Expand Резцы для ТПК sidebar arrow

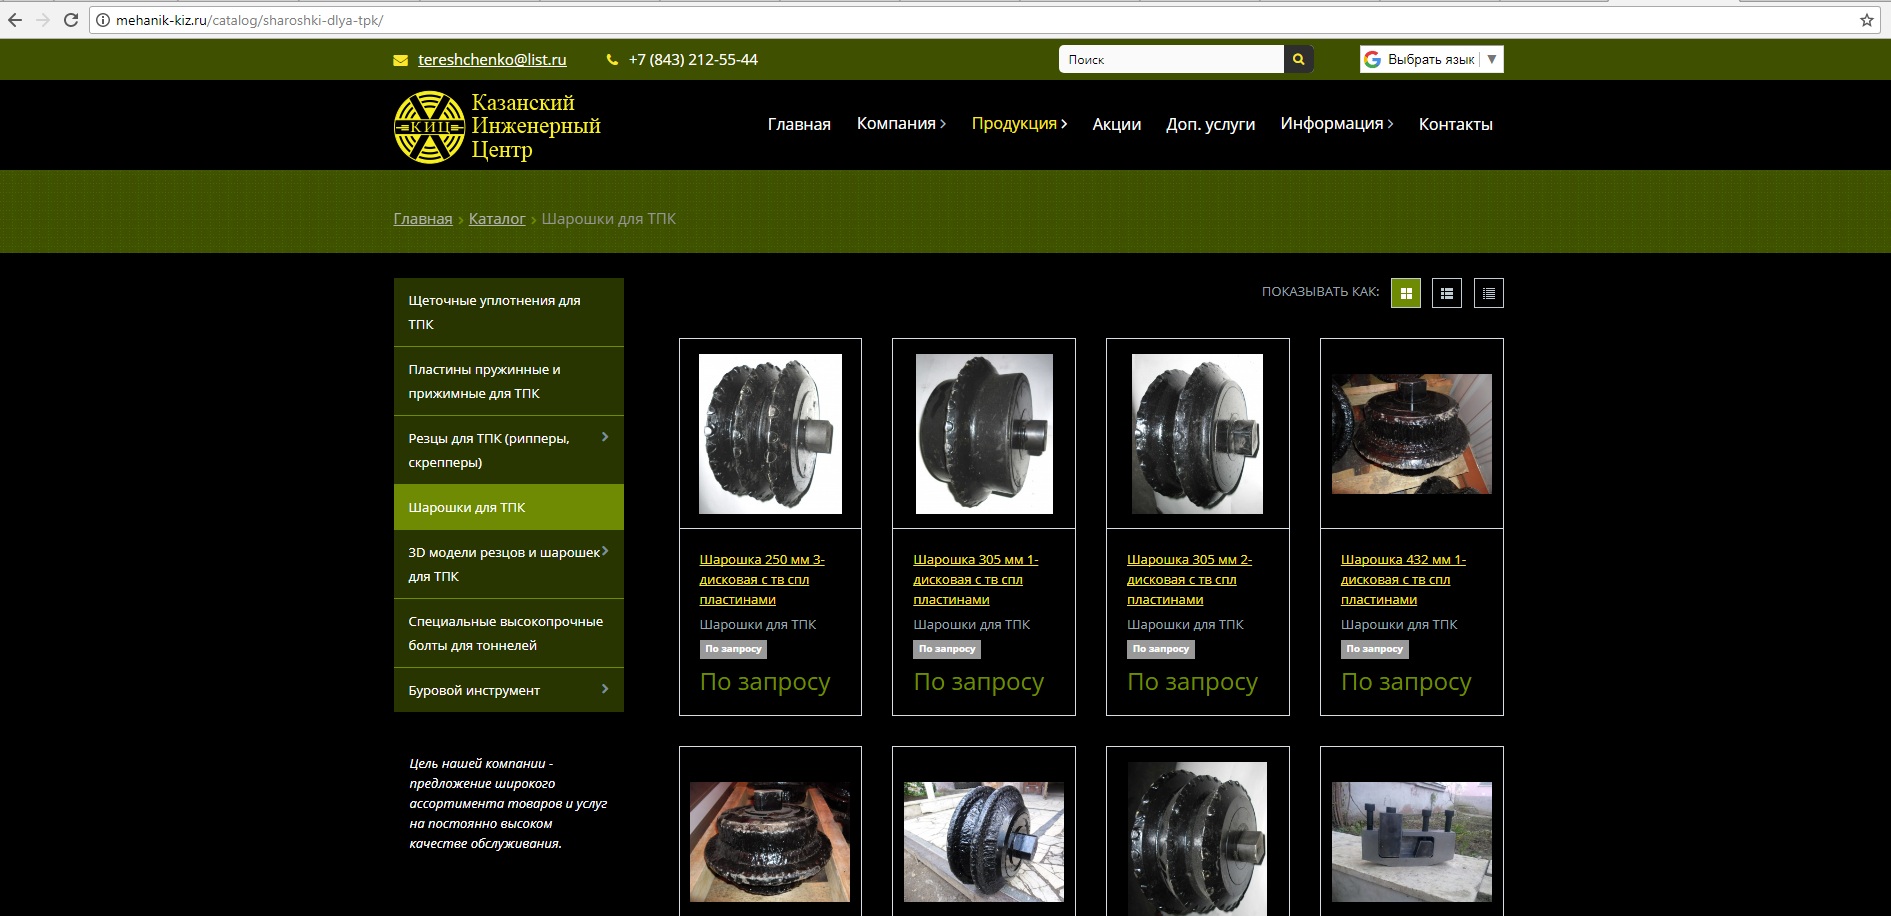605,437
